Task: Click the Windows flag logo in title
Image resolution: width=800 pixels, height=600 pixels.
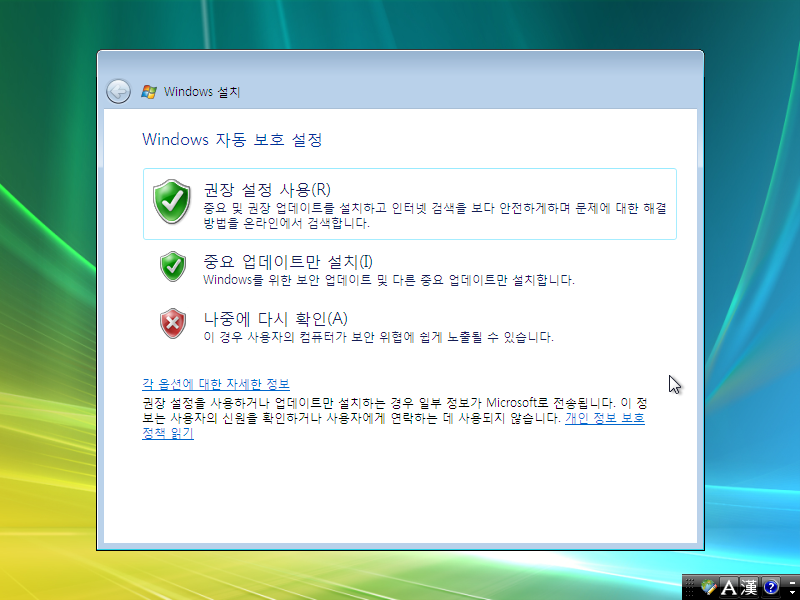Action: [148, 92]
